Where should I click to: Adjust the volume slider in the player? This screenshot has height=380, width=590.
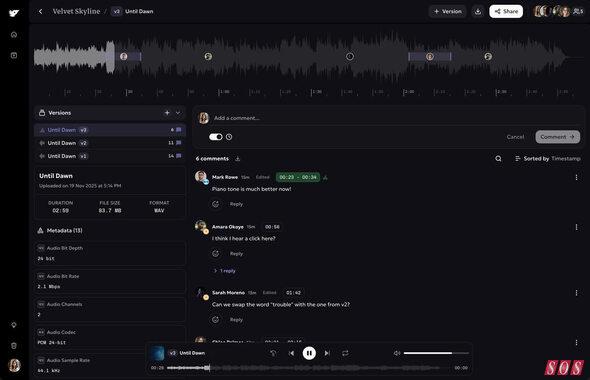pos(436,353)
